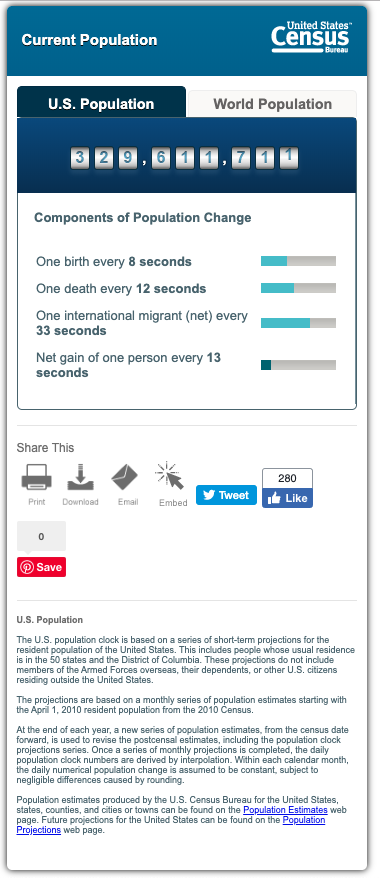Open the Population Estimates link
This screenshot has height=878, width=380.
point(285,810)
